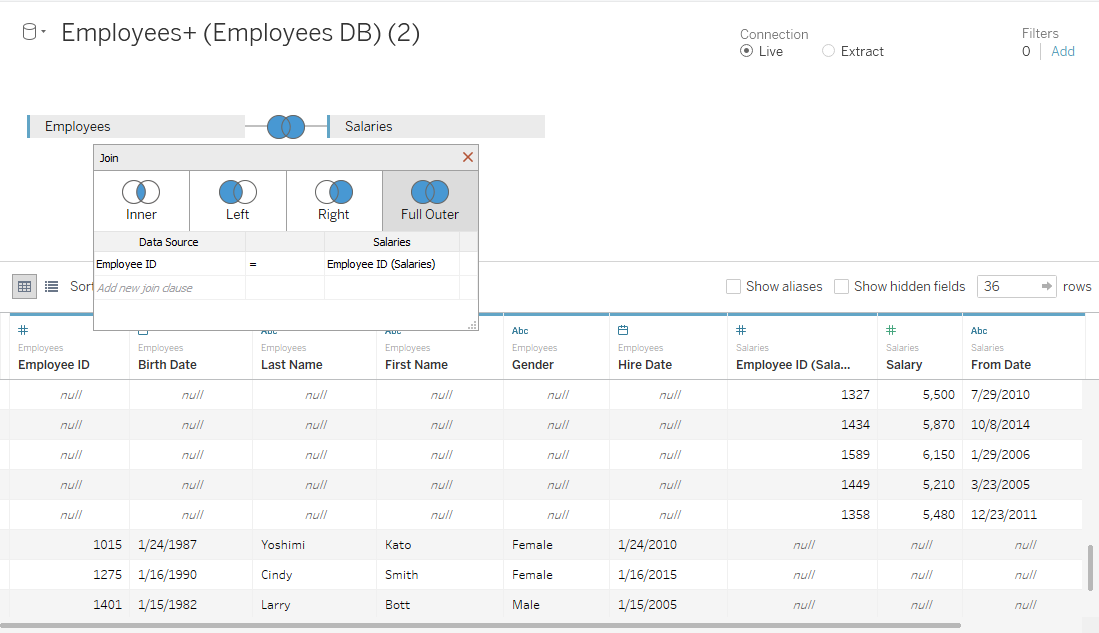Select the Live connection option
Image resolution: width=1099 pixels, height=633 pixels.
tap(747, 51)
